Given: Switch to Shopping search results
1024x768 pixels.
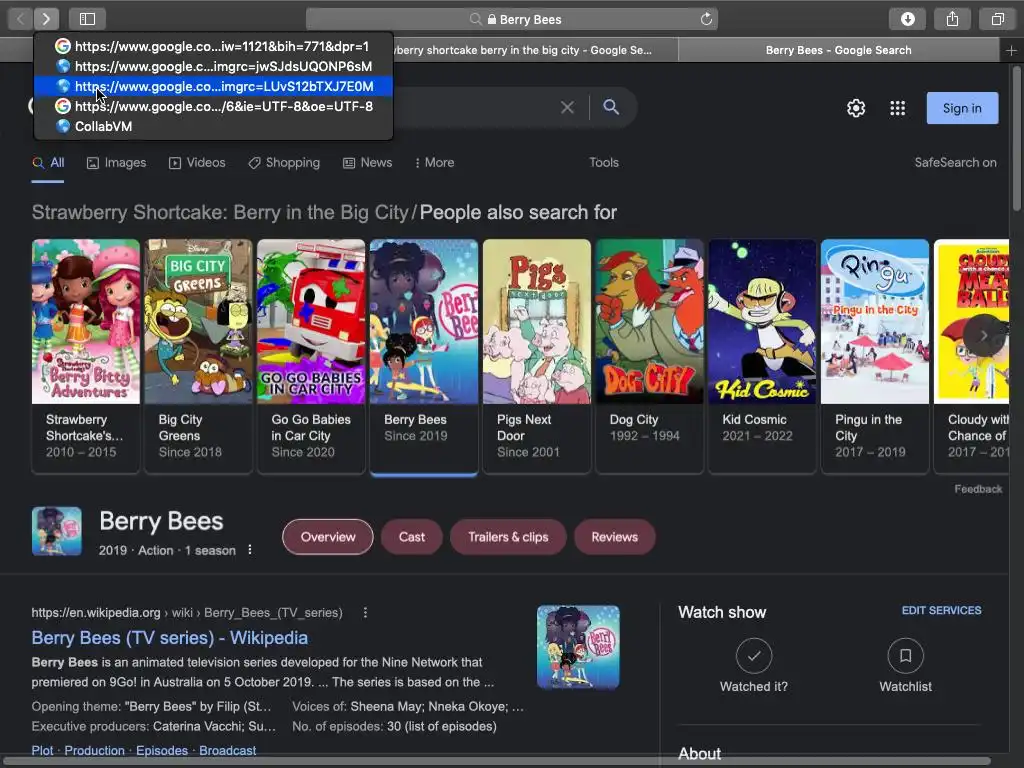Looking at the screenshot, I should [284, 163].
